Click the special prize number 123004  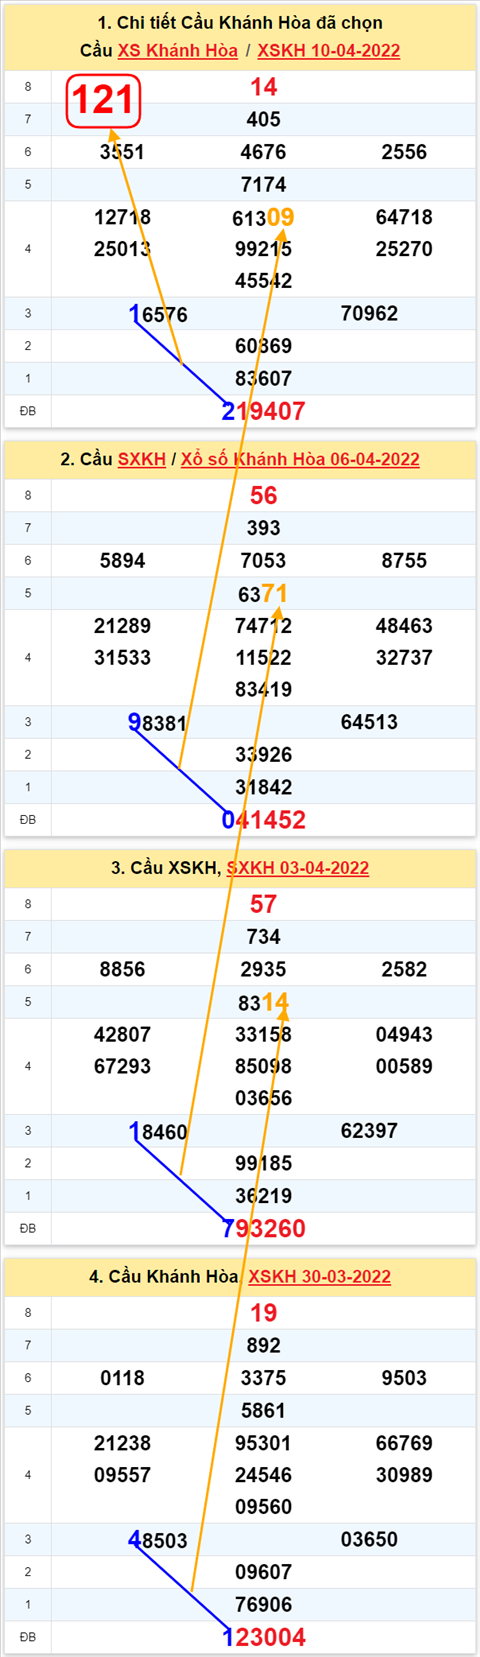(264, 1638)
